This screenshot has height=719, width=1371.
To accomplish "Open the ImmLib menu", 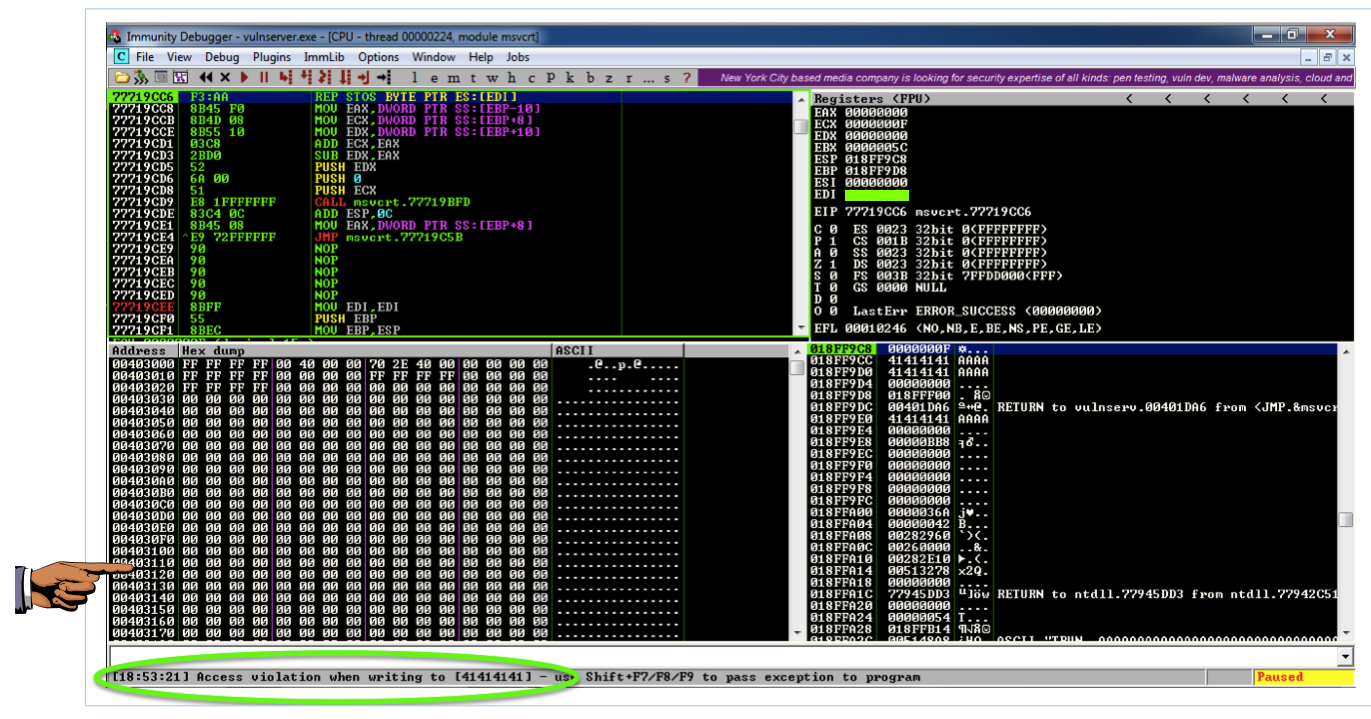I will pyautogui.click(x=324, y=57).
